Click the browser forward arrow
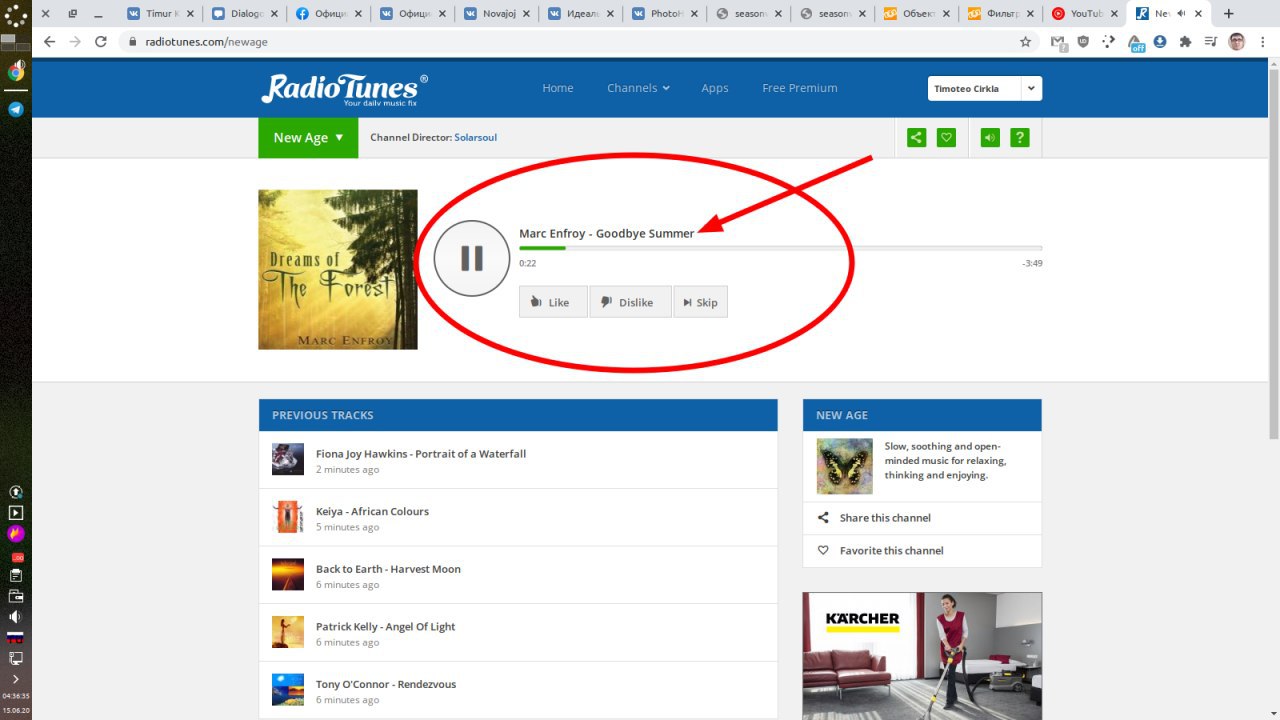Viewport: 1280px width, 720px height. 75,42
